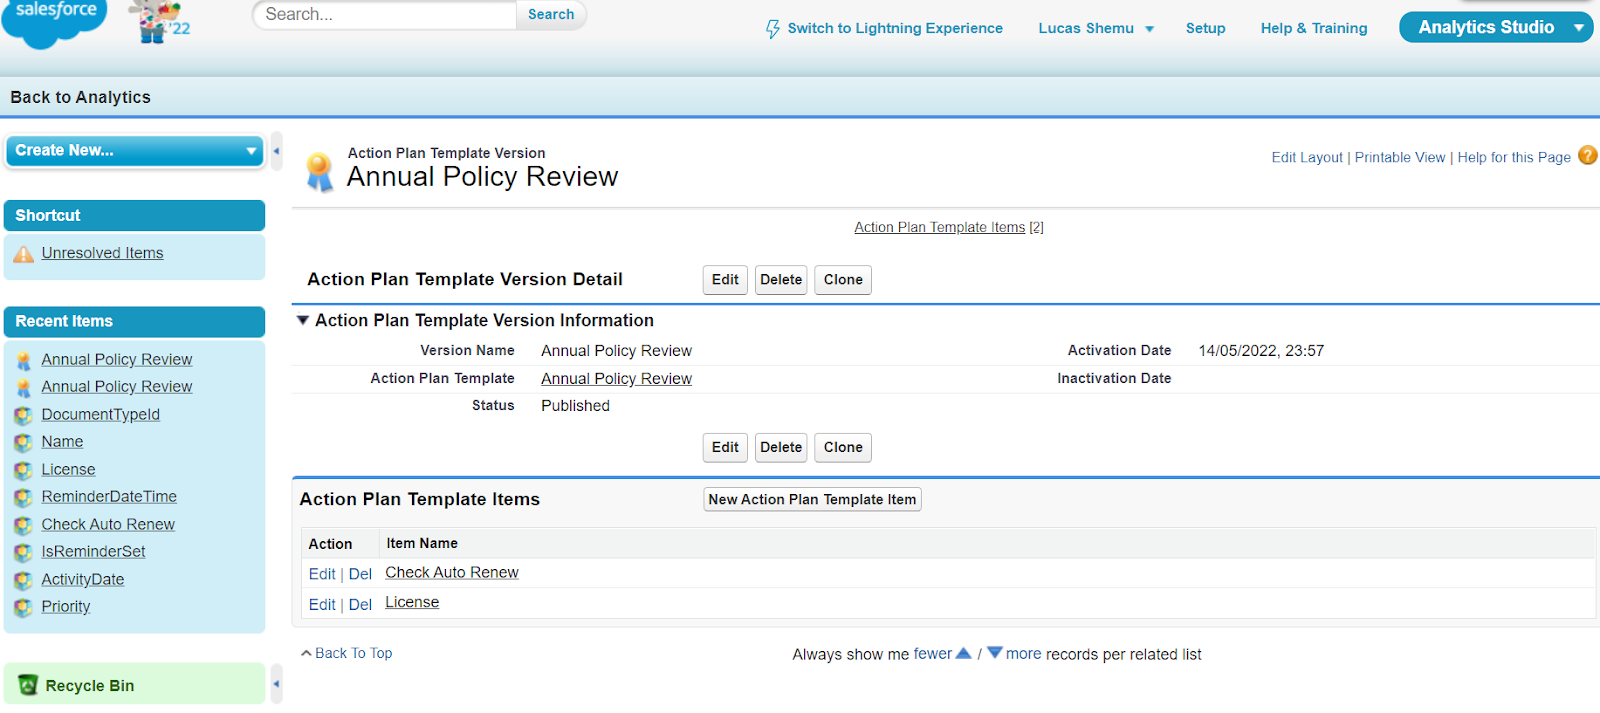This screenshot has width=1600, height=713.
Task: Open the help question mark icon
Action: 1587,156
